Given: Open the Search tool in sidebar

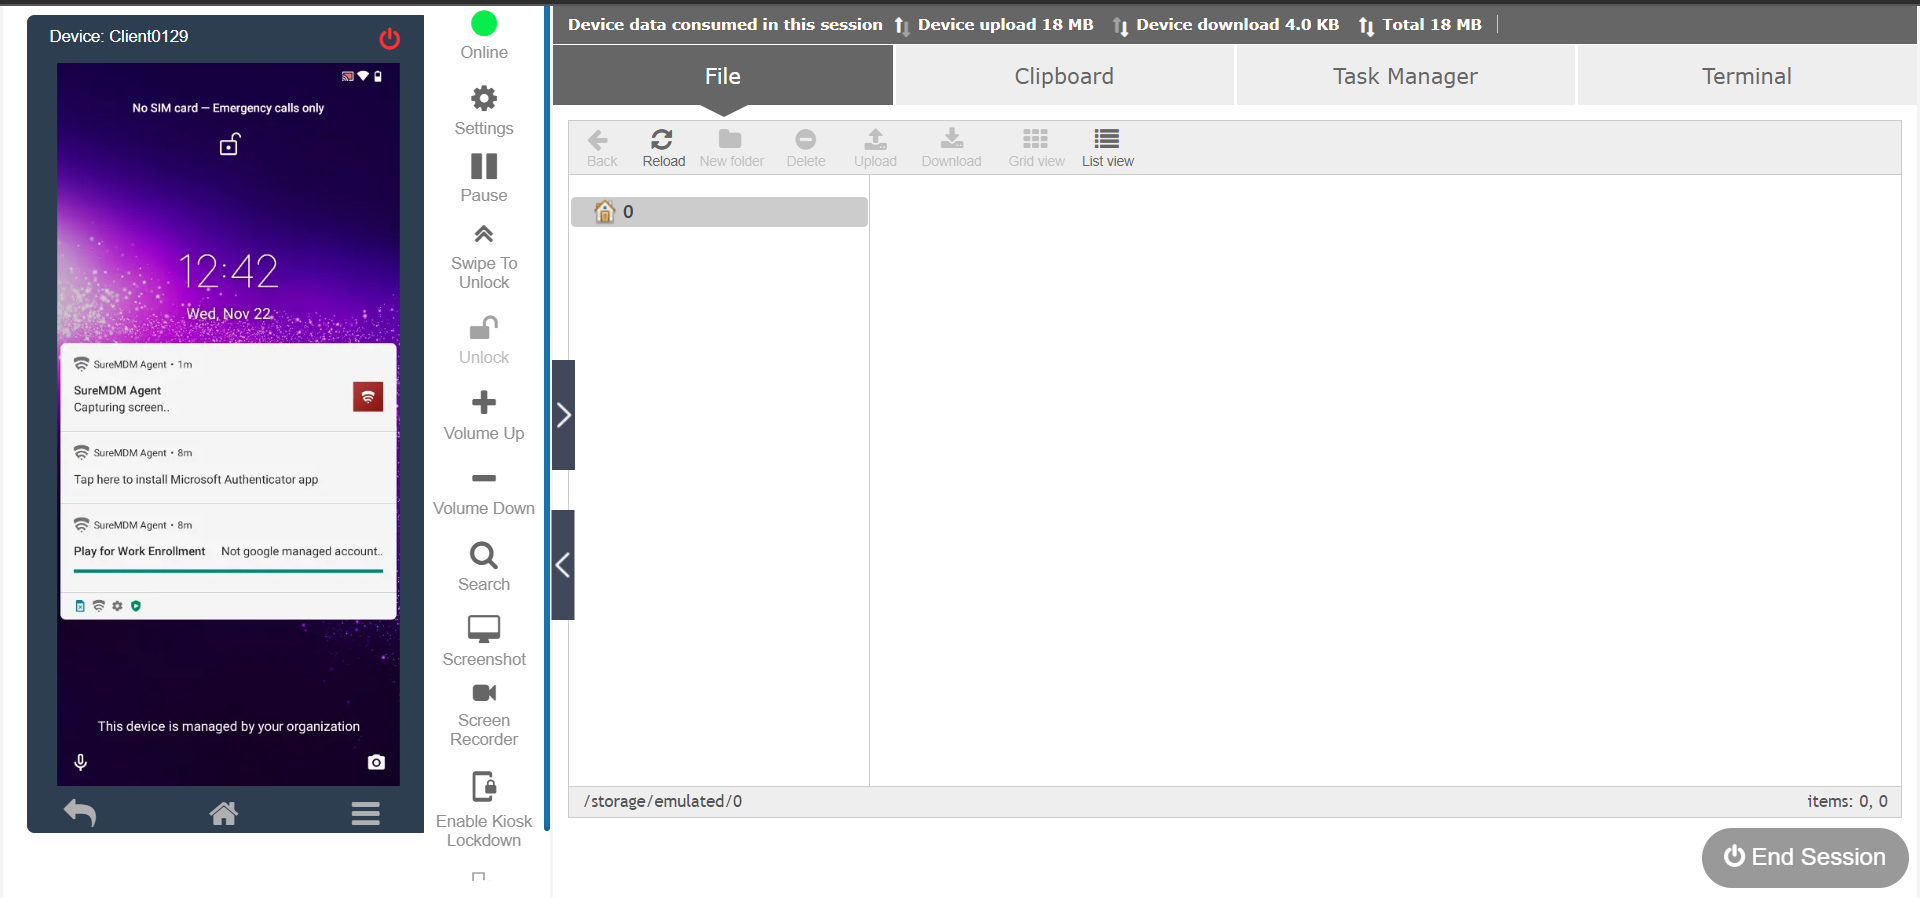Looking at the screenshot, I should 484,555.
